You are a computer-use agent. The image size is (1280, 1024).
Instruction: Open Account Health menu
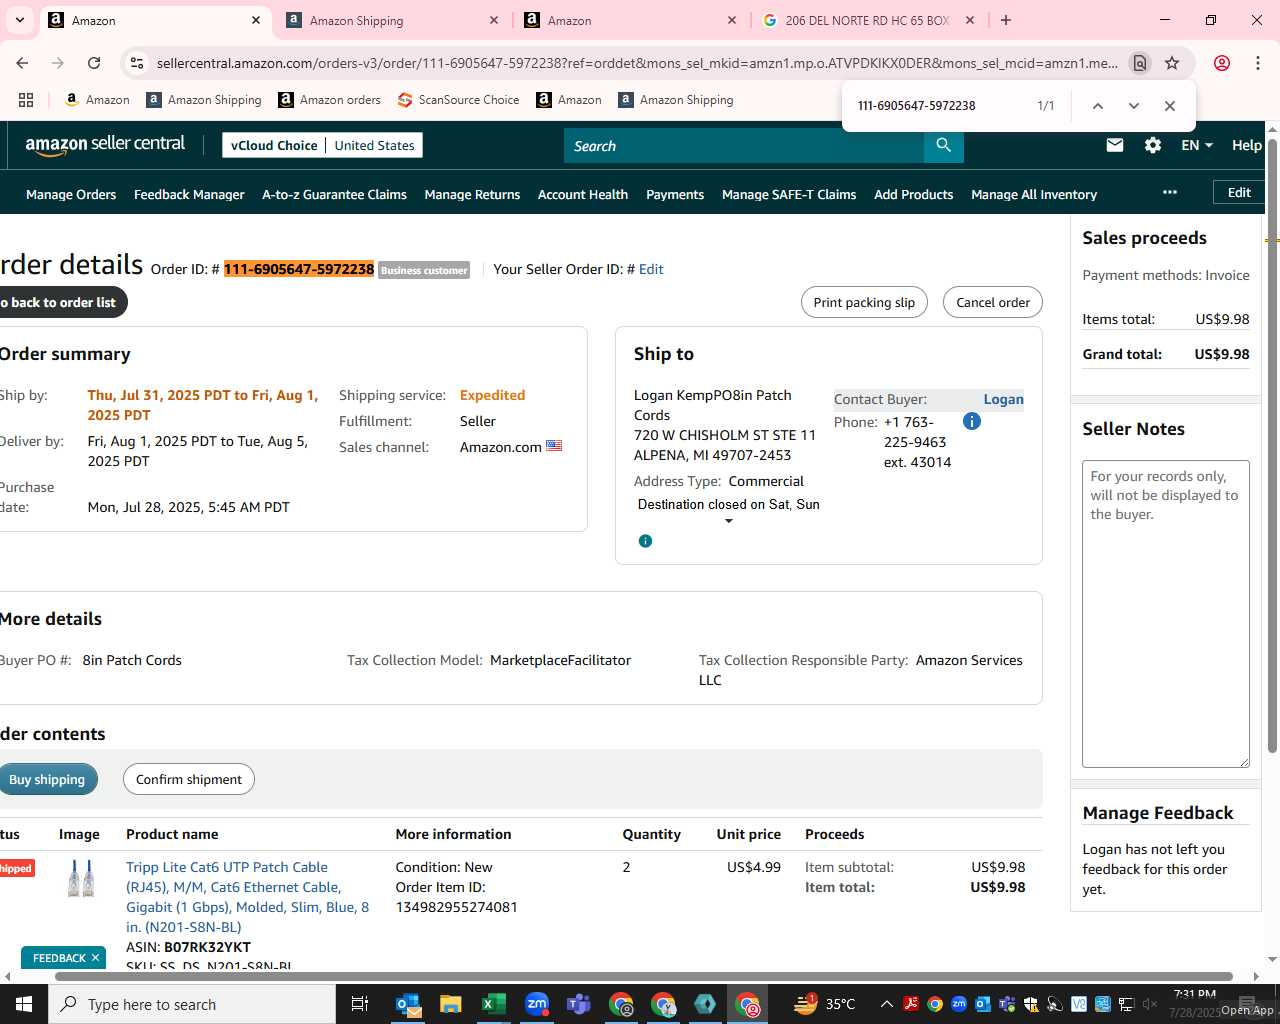[583, 194]
